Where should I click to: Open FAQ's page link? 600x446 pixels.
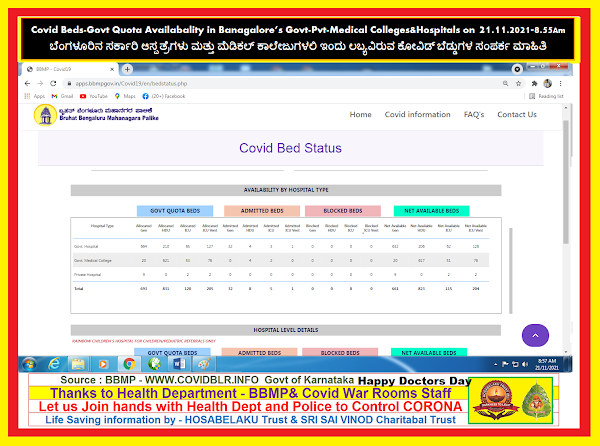pos(474,114)
